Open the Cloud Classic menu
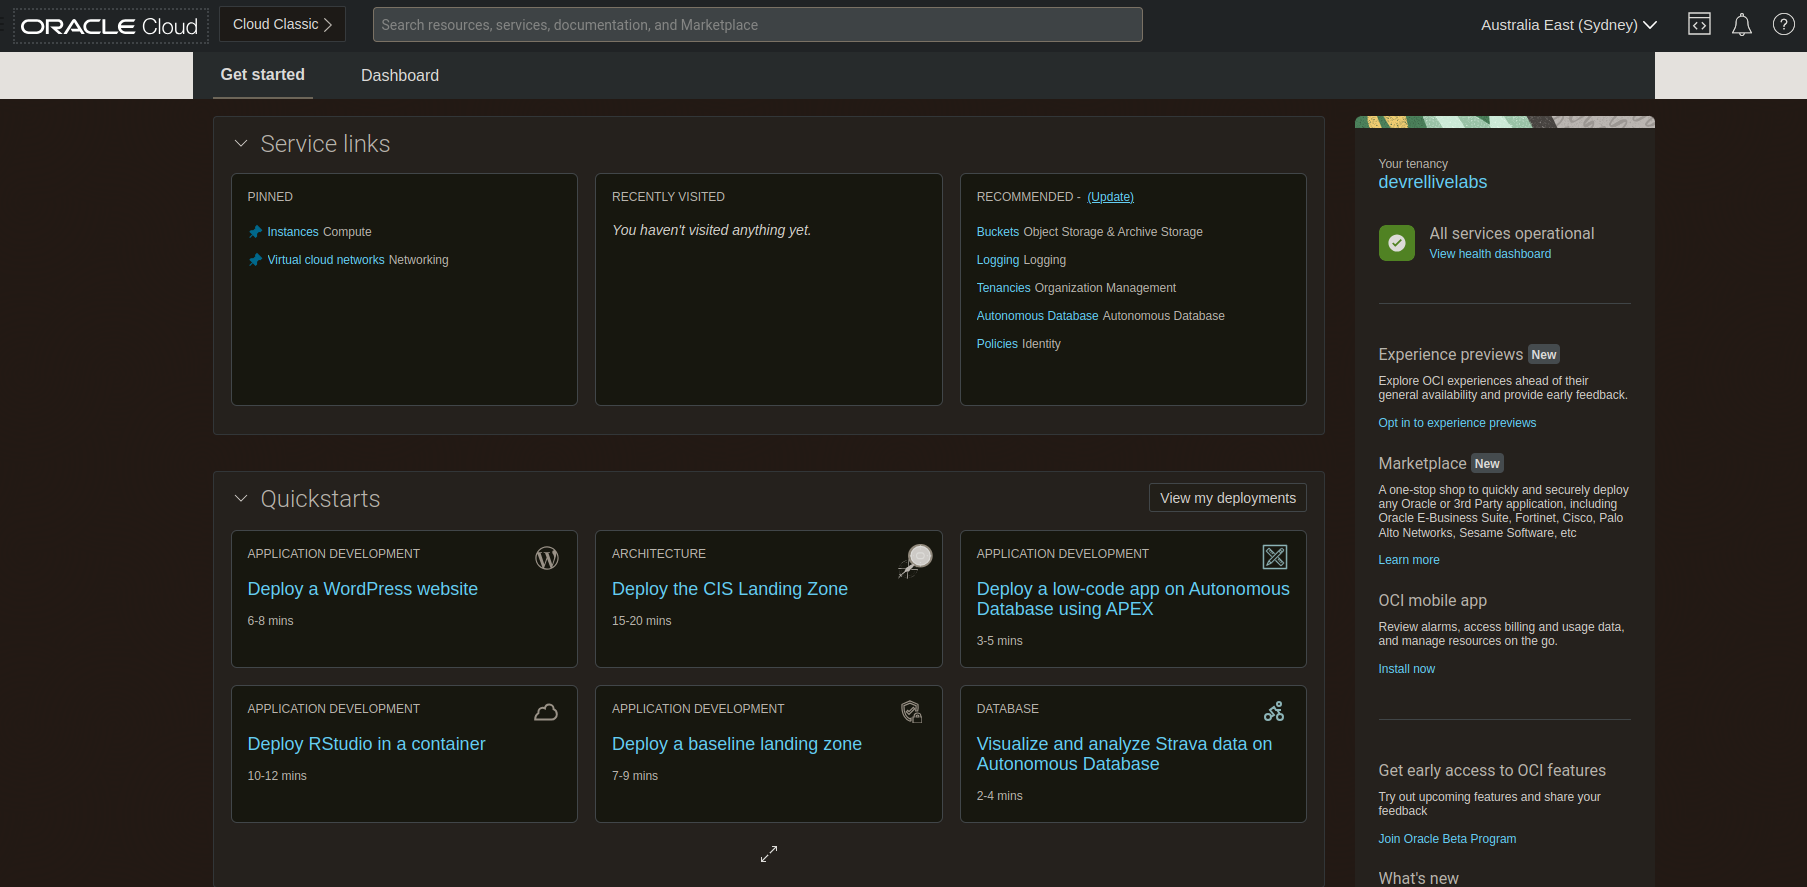 (282, 24)
